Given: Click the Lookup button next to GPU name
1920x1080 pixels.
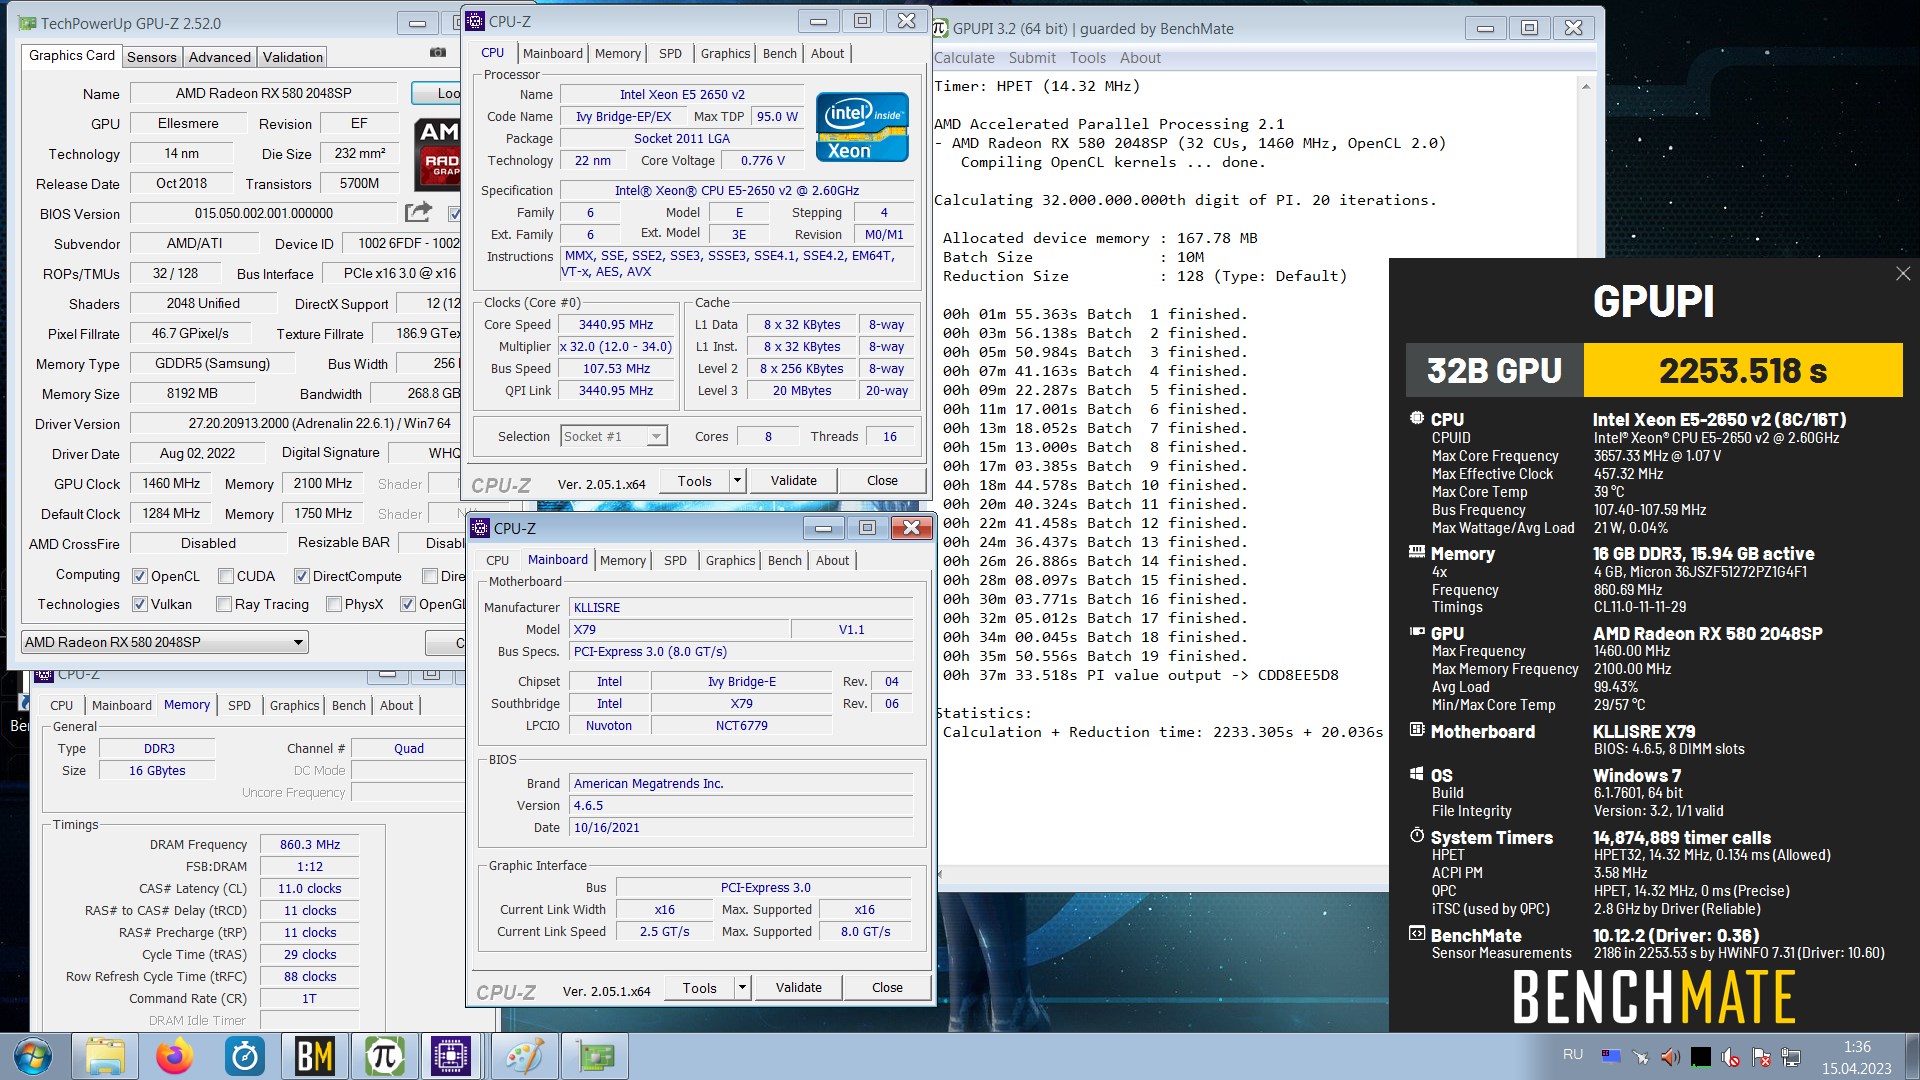Looking at the screenshot, I should pos(437,93).
